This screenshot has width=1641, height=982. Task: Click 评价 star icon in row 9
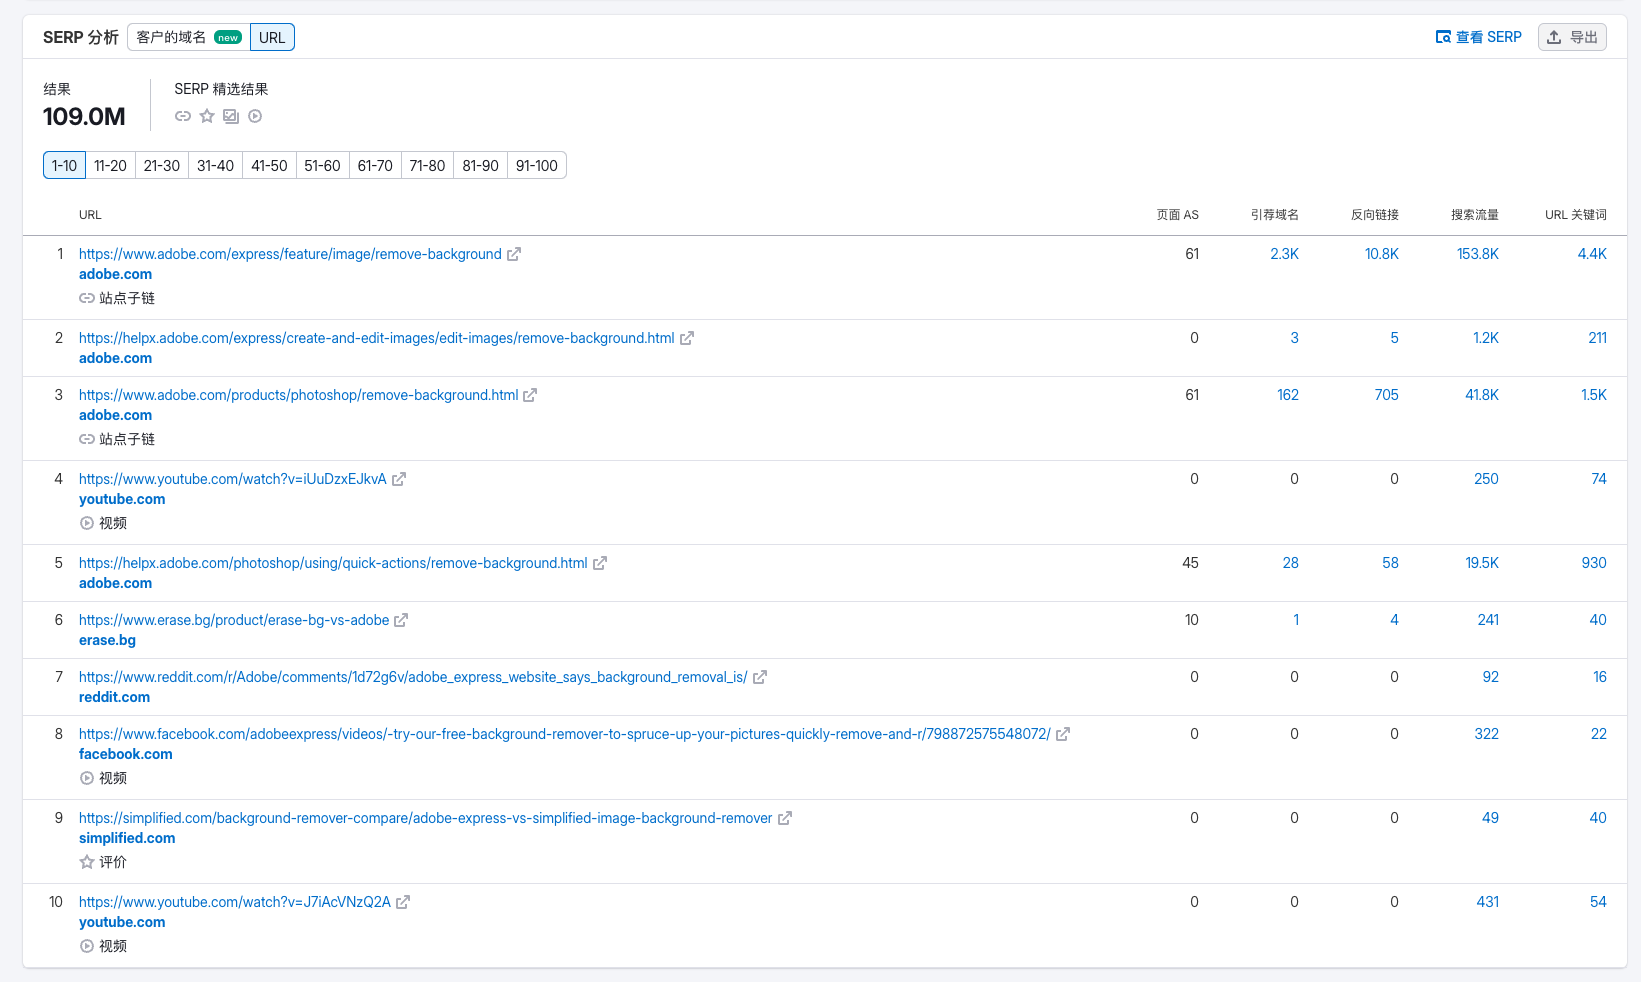point(87,862)
